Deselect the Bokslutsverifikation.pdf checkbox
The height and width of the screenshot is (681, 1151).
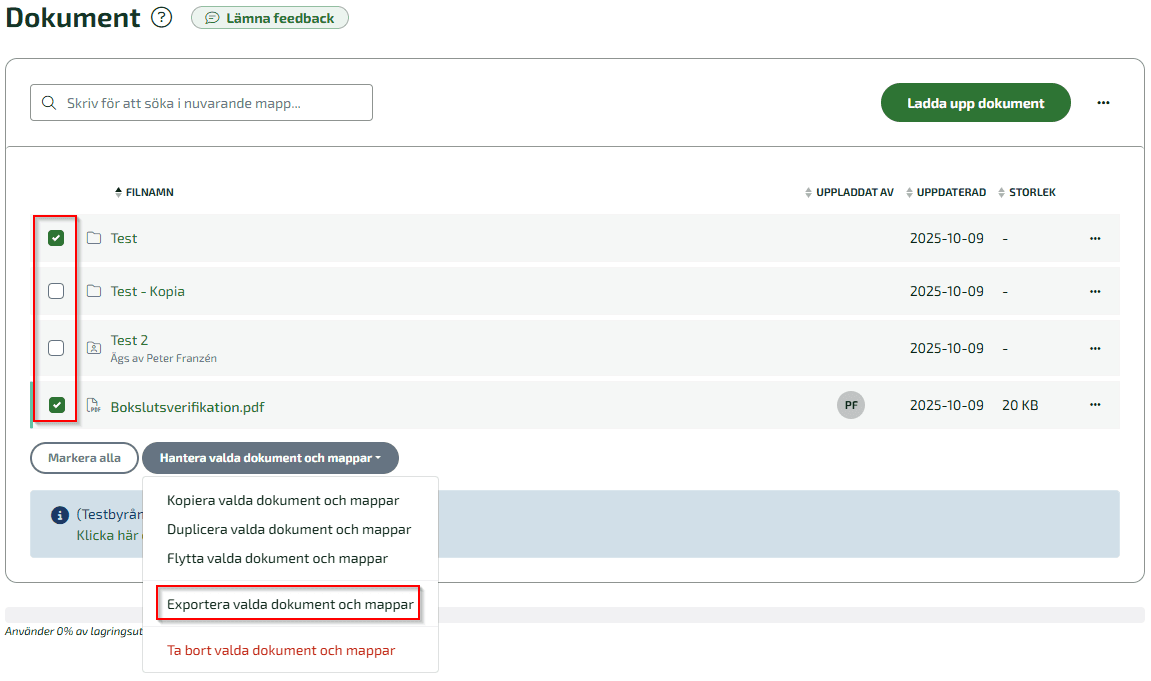(57, 405)
